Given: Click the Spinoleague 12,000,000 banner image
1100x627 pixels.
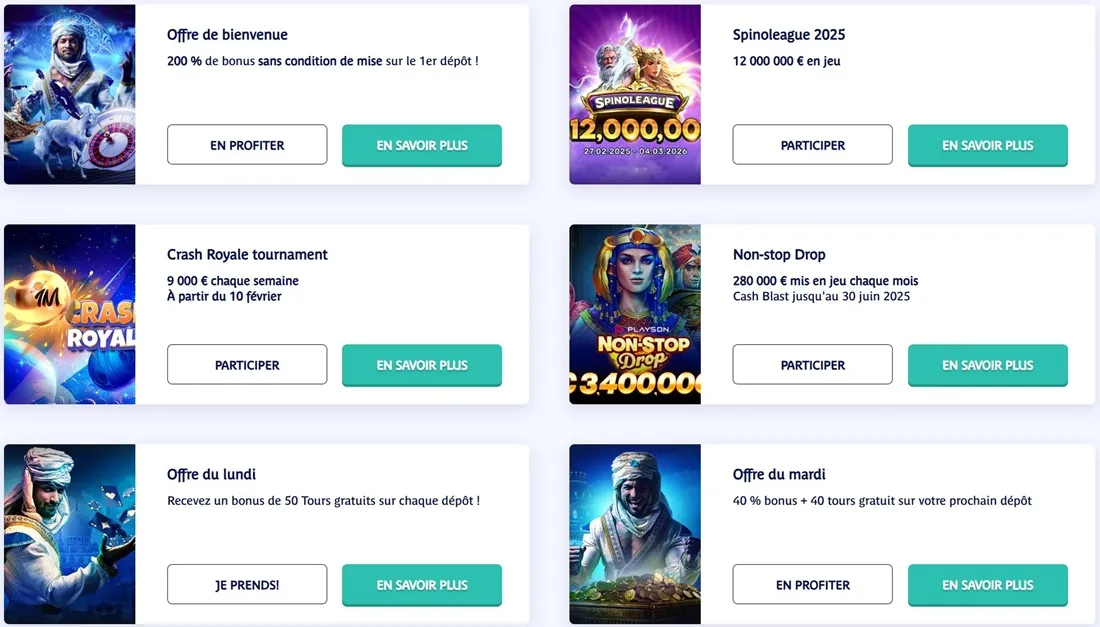Looking at the screenshot, I should tap(635, 94).
